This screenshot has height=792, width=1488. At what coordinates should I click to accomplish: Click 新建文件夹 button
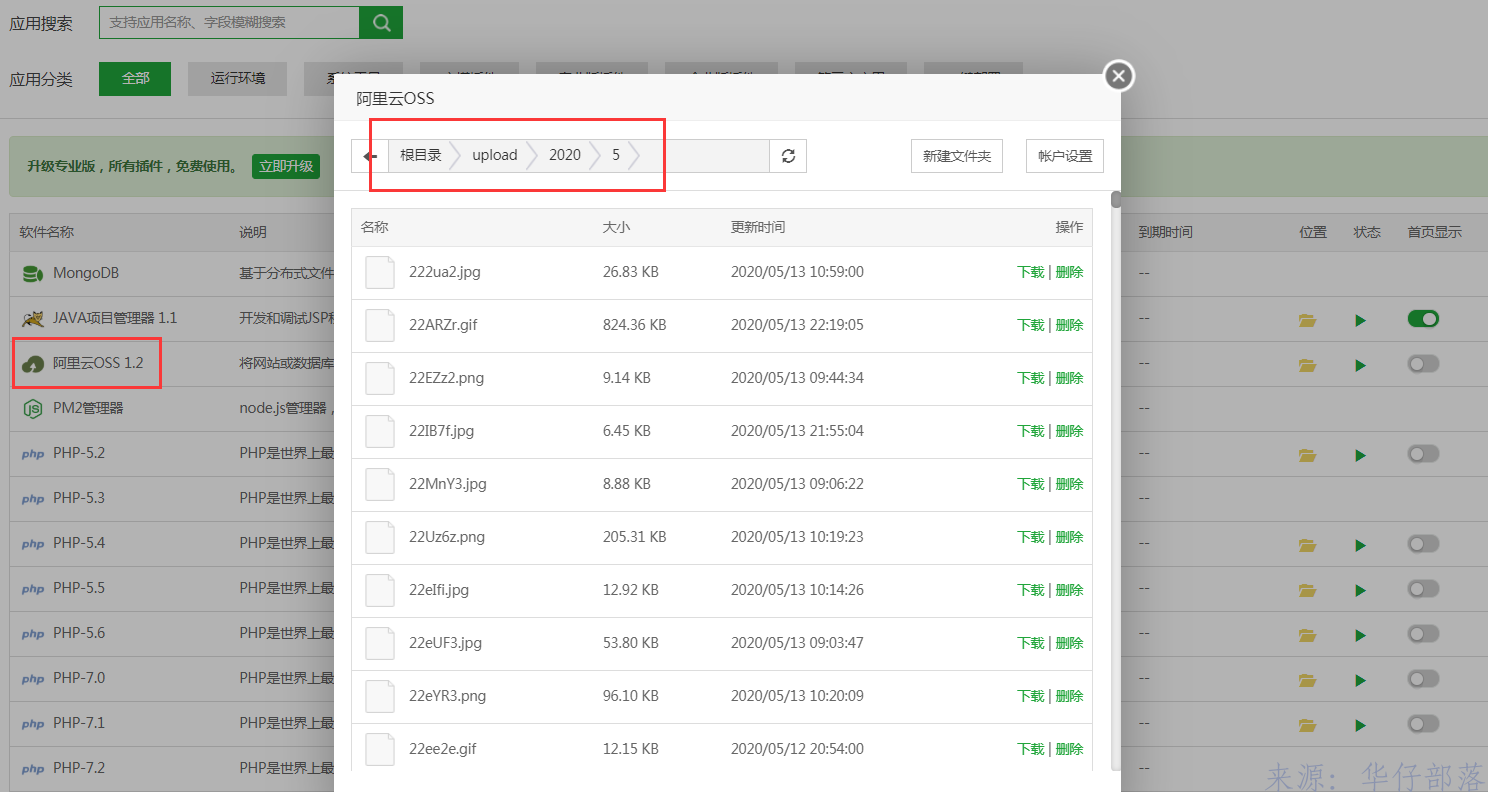pyautogui.click(x=957, y=156)
